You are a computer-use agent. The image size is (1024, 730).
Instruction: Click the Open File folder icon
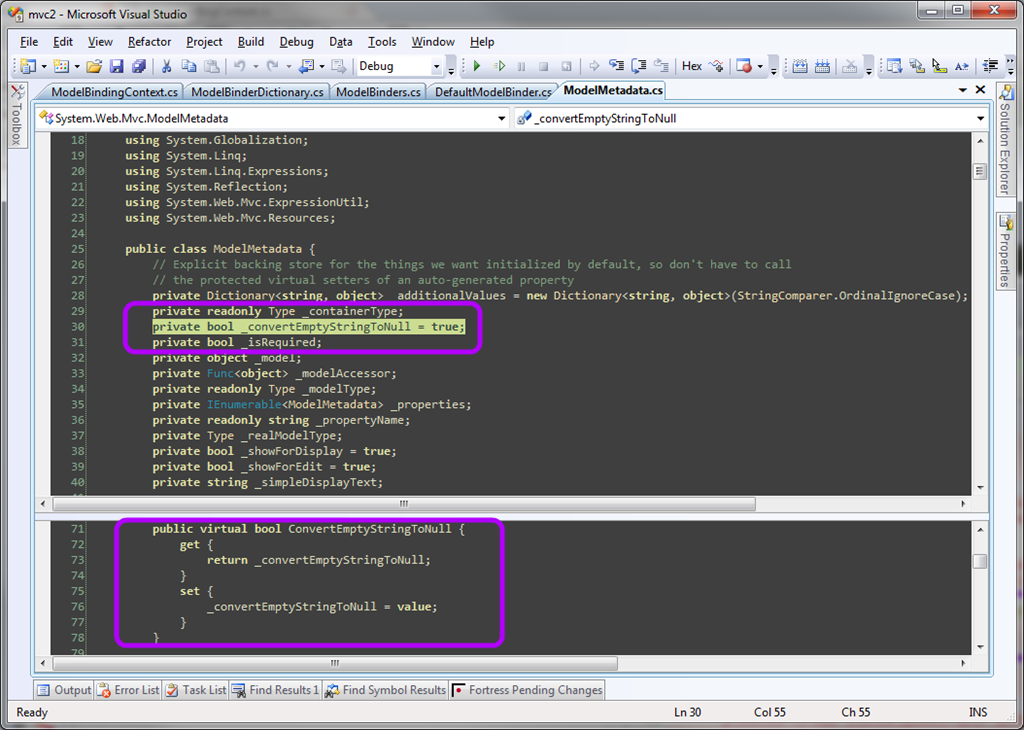click(94, 66)
